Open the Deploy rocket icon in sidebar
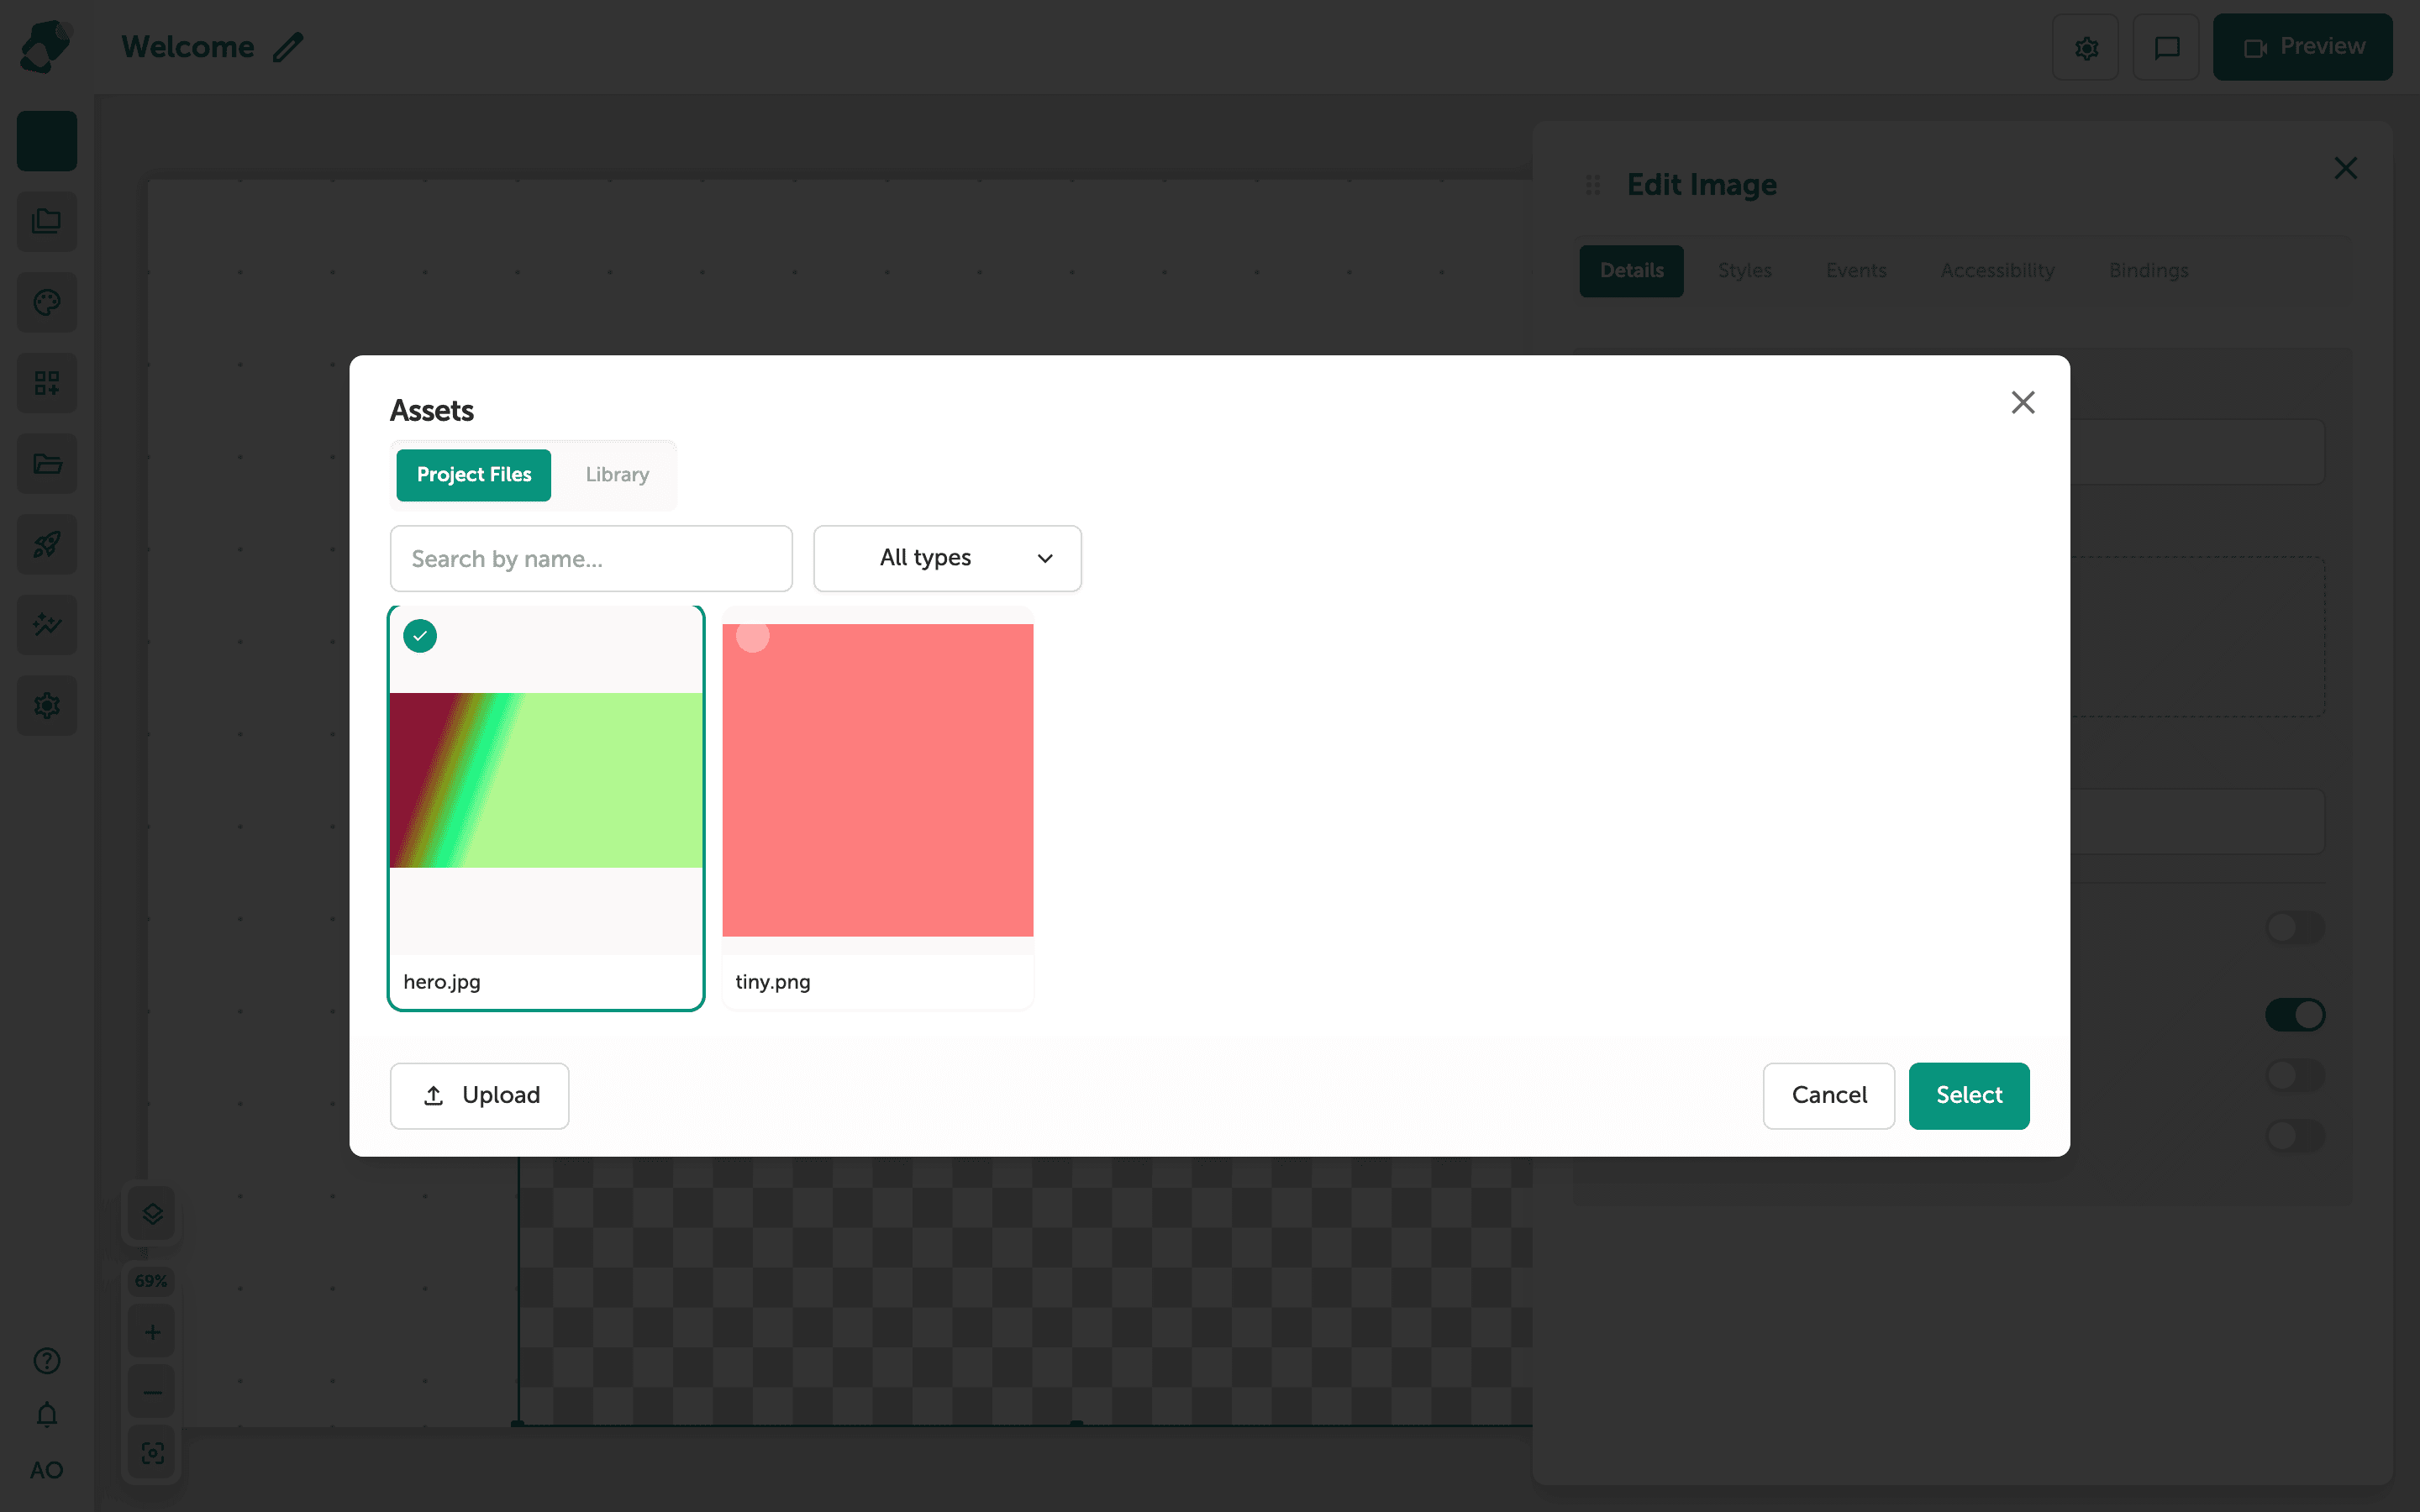 47,544
